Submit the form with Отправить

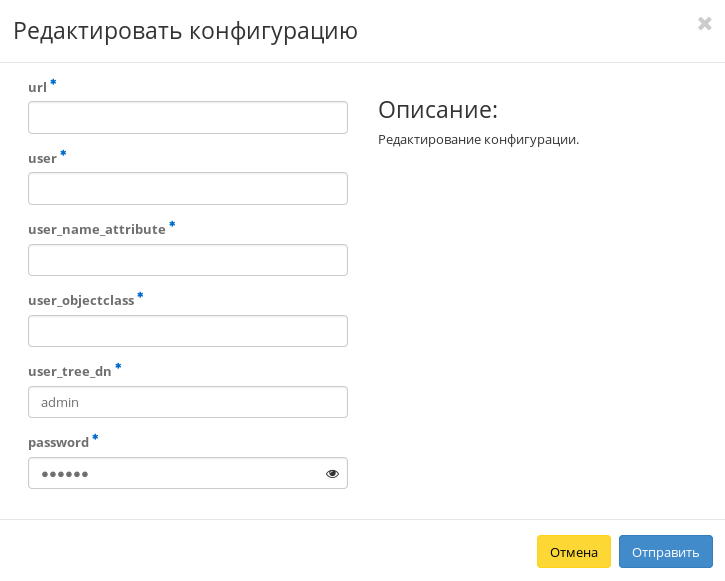tap(665, 552)
